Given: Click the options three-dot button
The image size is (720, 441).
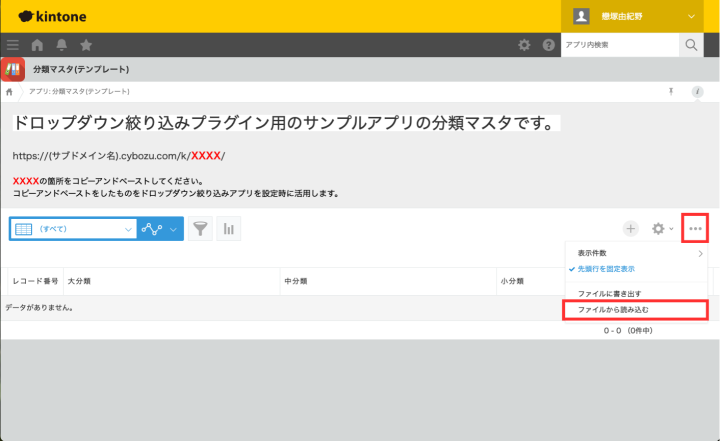Looking at the screenshot, I should [x=695, y=229].
